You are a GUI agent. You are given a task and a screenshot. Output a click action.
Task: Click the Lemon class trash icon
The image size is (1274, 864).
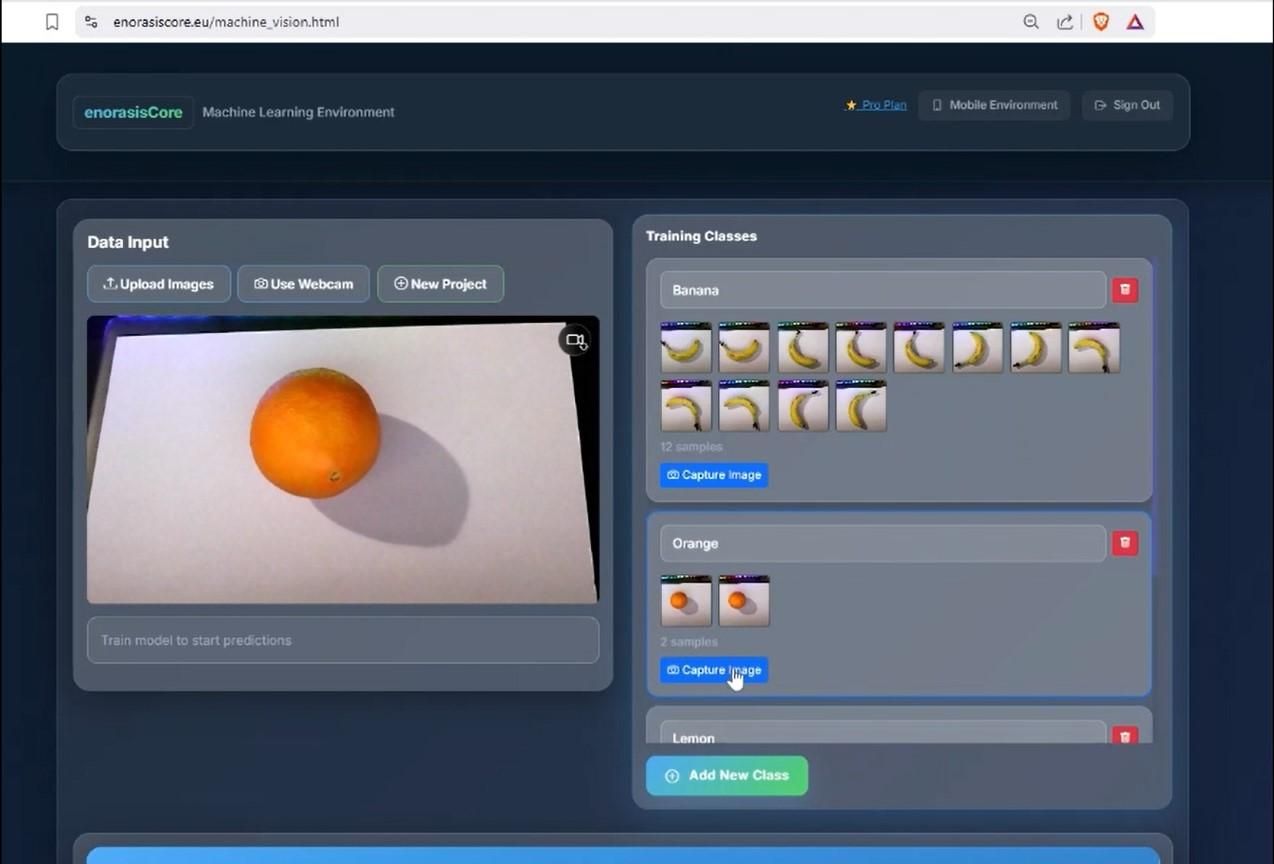[x=1125, y=736]
